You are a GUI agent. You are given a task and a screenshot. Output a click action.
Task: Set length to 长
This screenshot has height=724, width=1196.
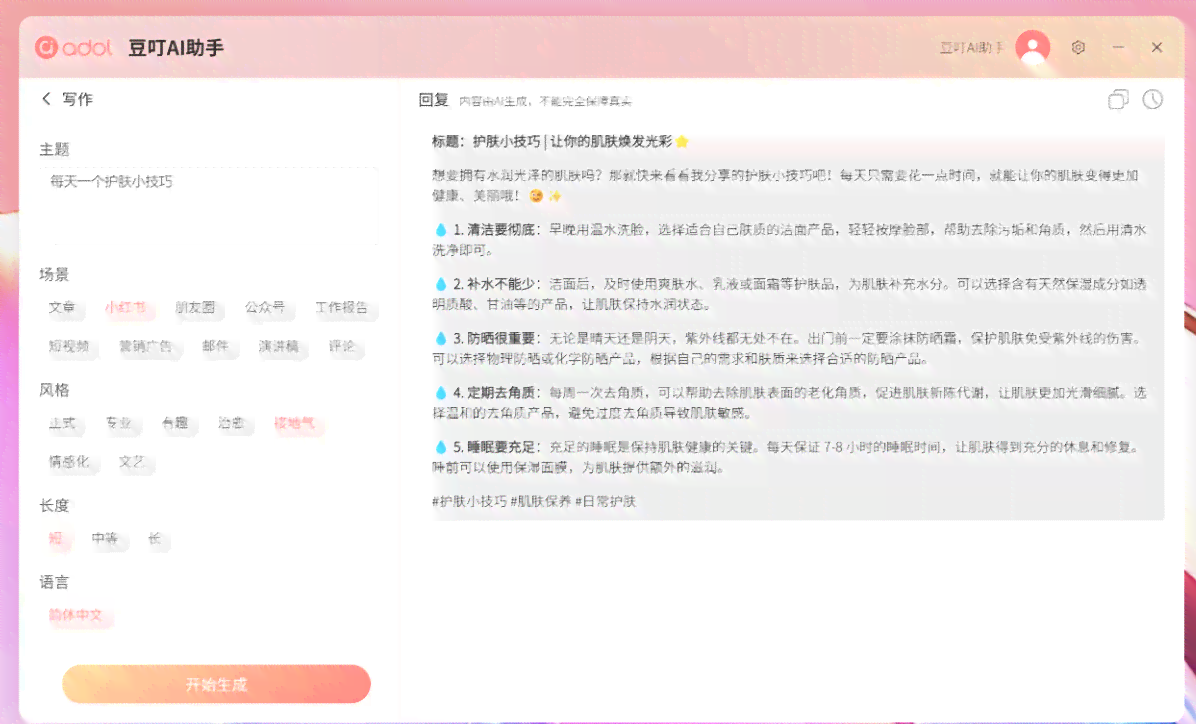[154, 539]
